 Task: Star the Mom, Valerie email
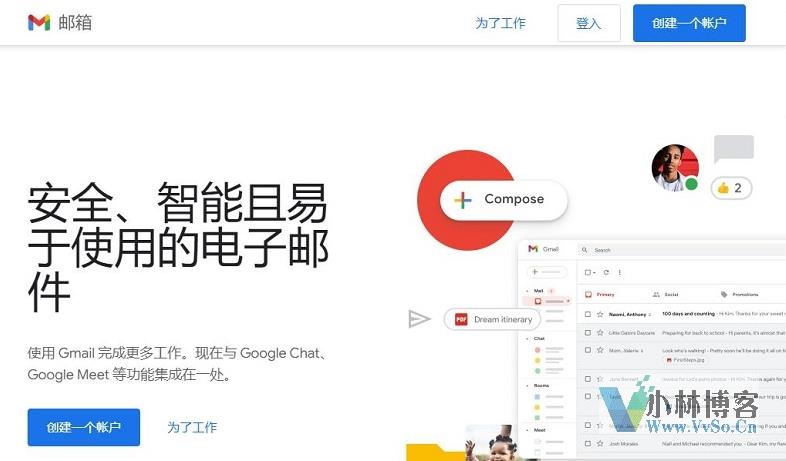pyautogui.click(x=600, y=350)
